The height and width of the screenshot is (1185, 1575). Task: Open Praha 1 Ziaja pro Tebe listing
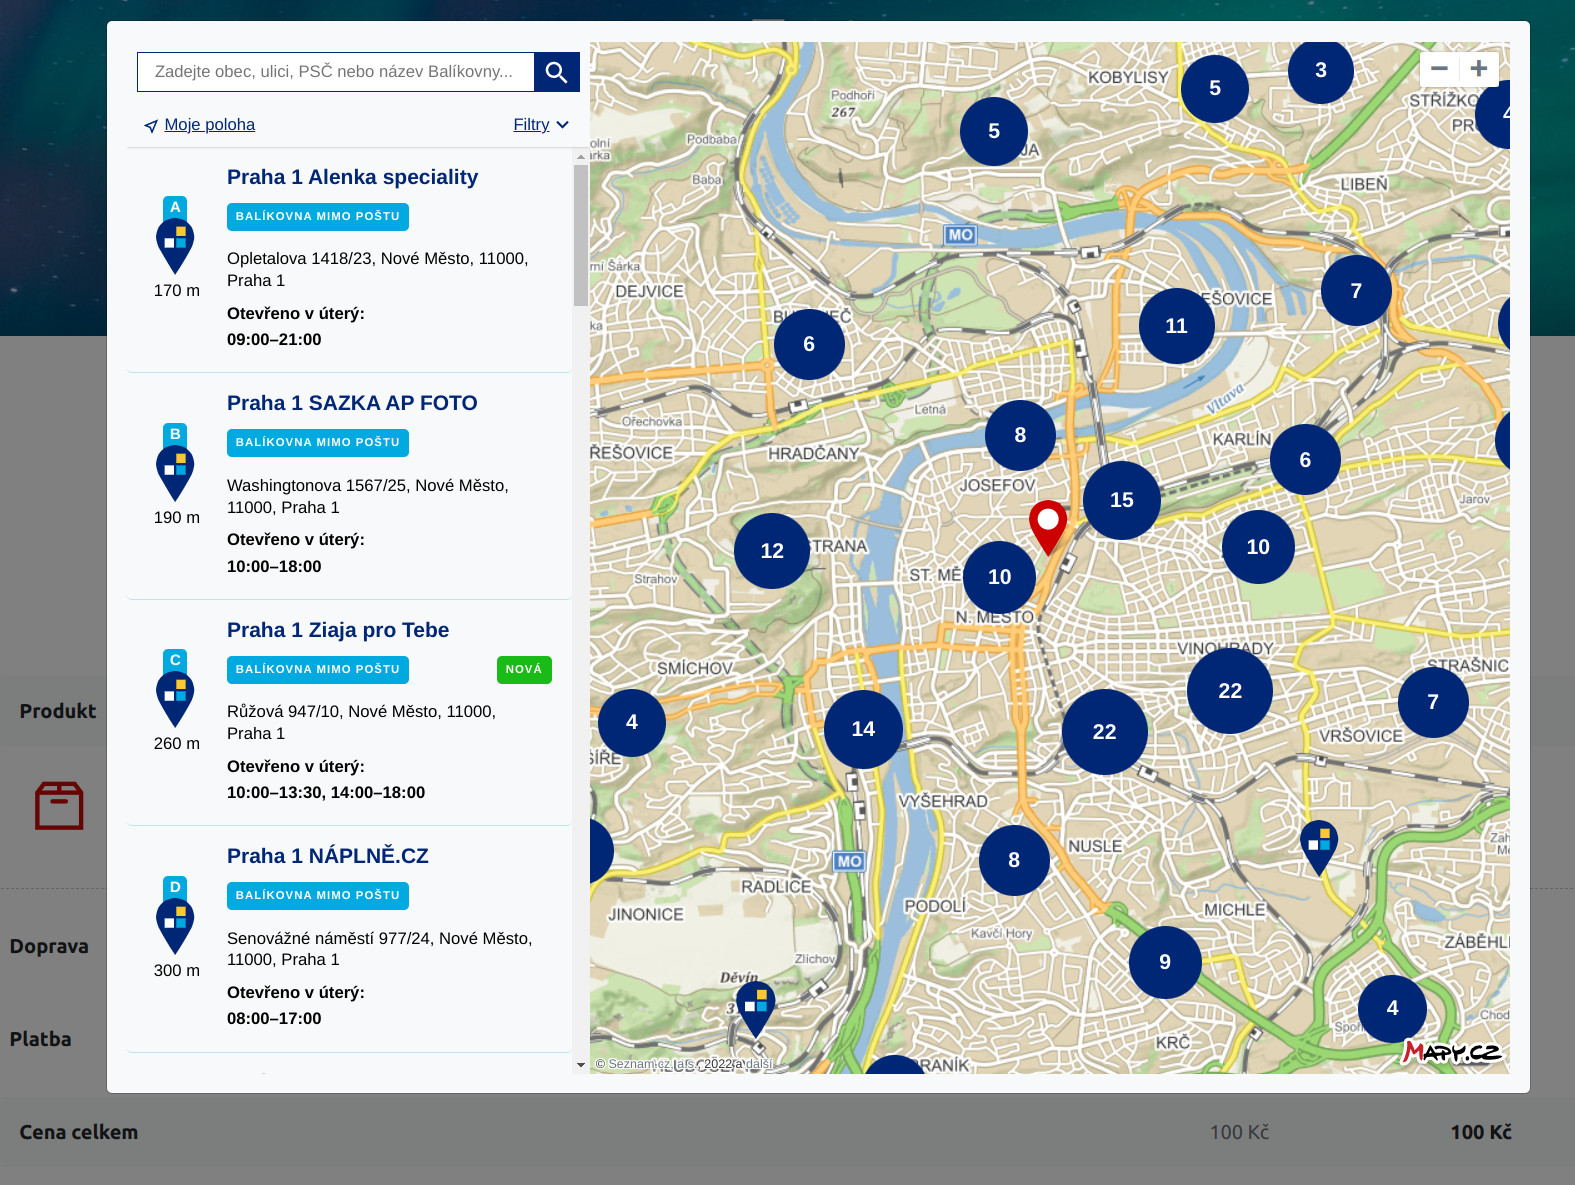pyautogui.click(x=338, y=630)
